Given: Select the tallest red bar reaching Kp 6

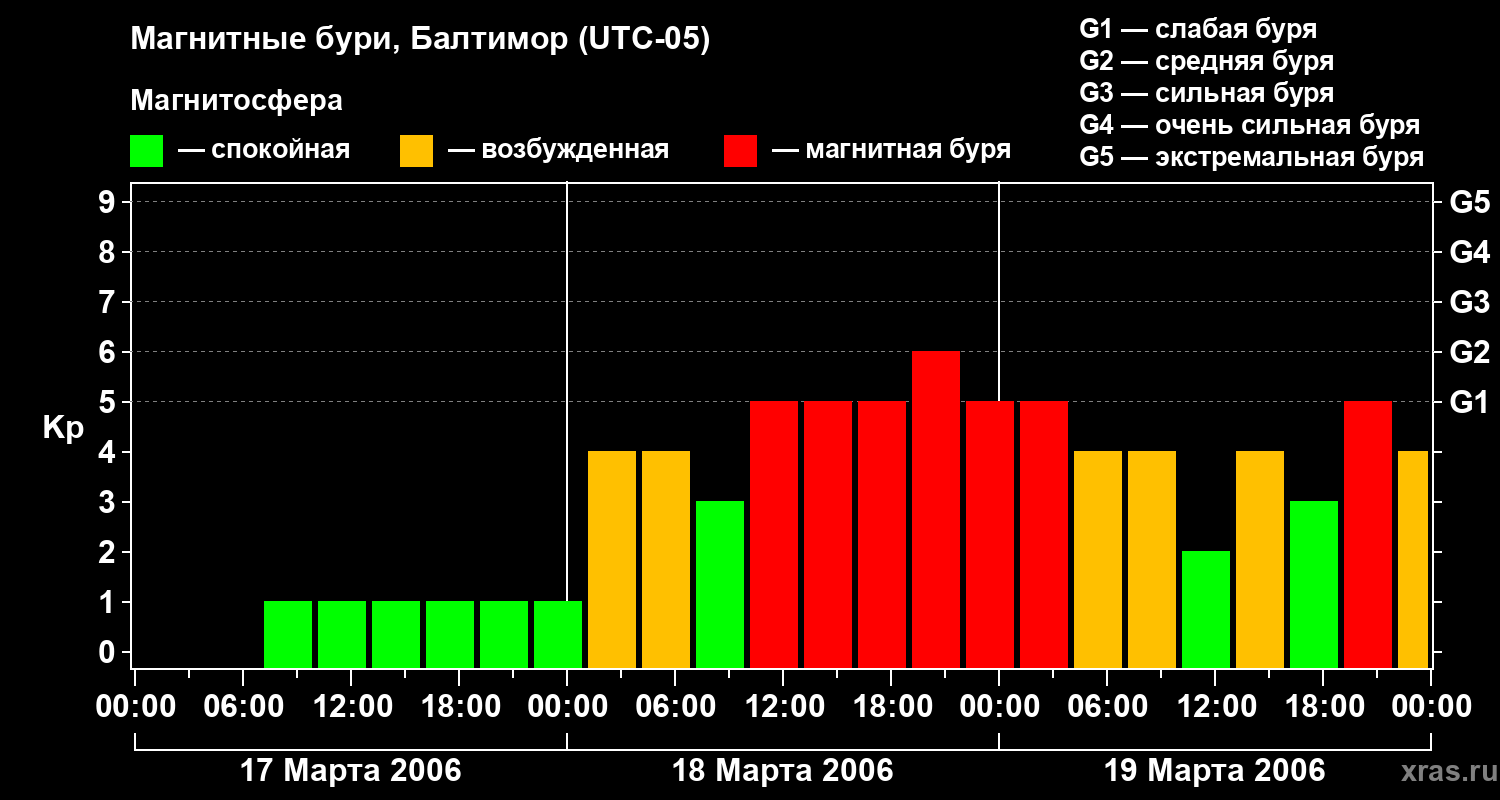Looking at the screenshot, I should [x=936, y=509].
